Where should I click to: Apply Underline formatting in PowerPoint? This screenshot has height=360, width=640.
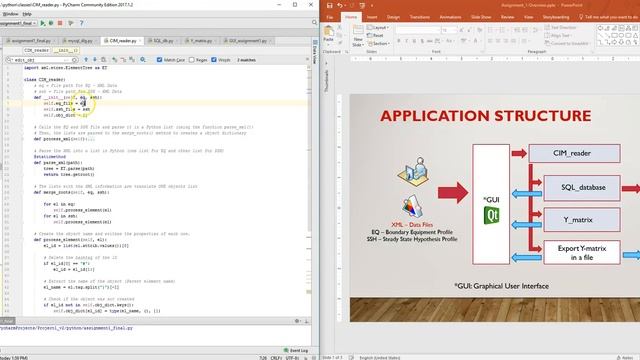[414, 41]
